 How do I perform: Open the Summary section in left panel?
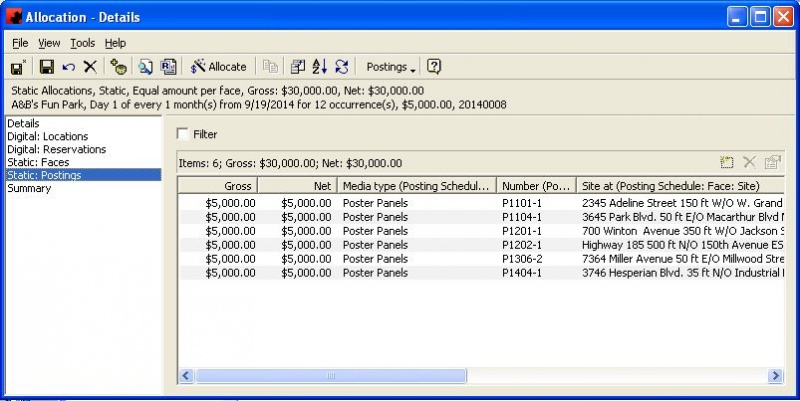30,188
